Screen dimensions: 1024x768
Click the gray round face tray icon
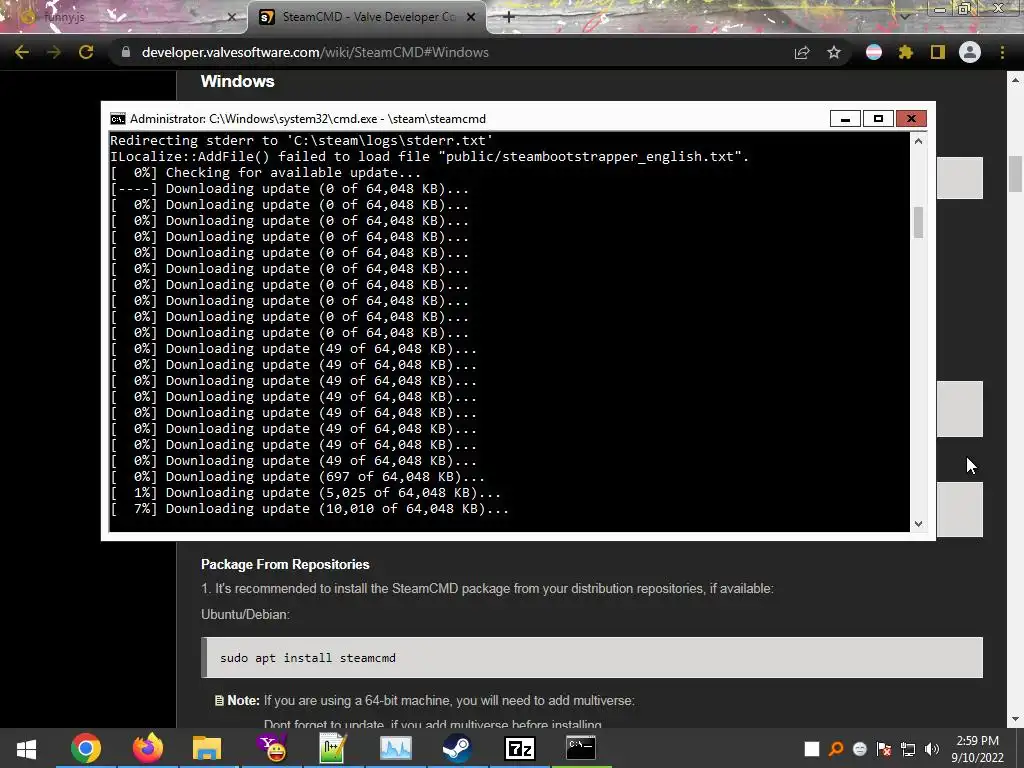(859, 749)
